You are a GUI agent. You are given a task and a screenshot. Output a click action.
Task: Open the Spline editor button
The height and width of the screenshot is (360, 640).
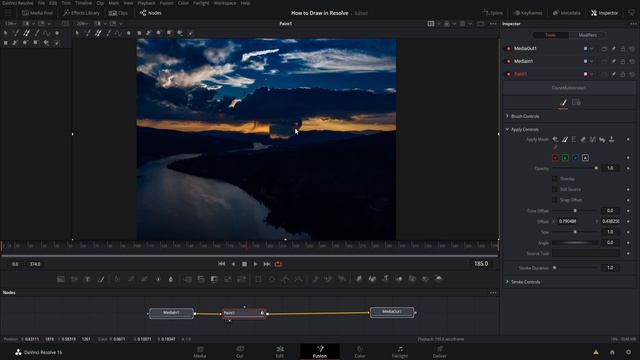pyautogui.click(x=492, y=13)
